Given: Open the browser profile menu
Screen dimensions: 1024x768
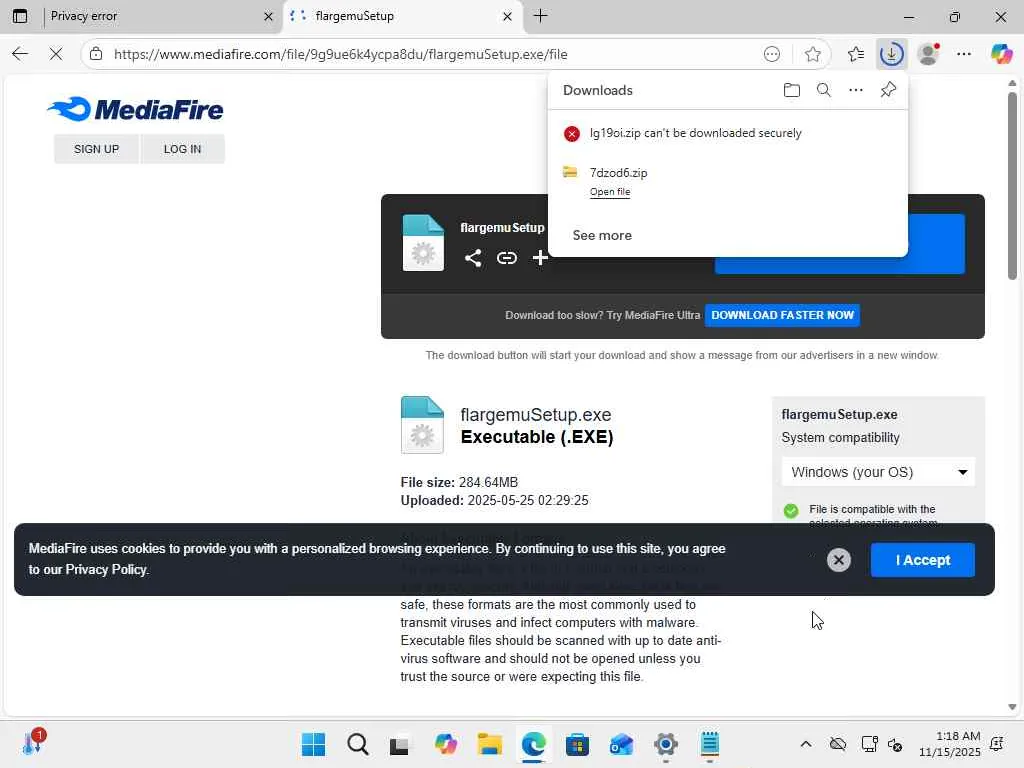Looking at the screenshot, I should point(928,54).
